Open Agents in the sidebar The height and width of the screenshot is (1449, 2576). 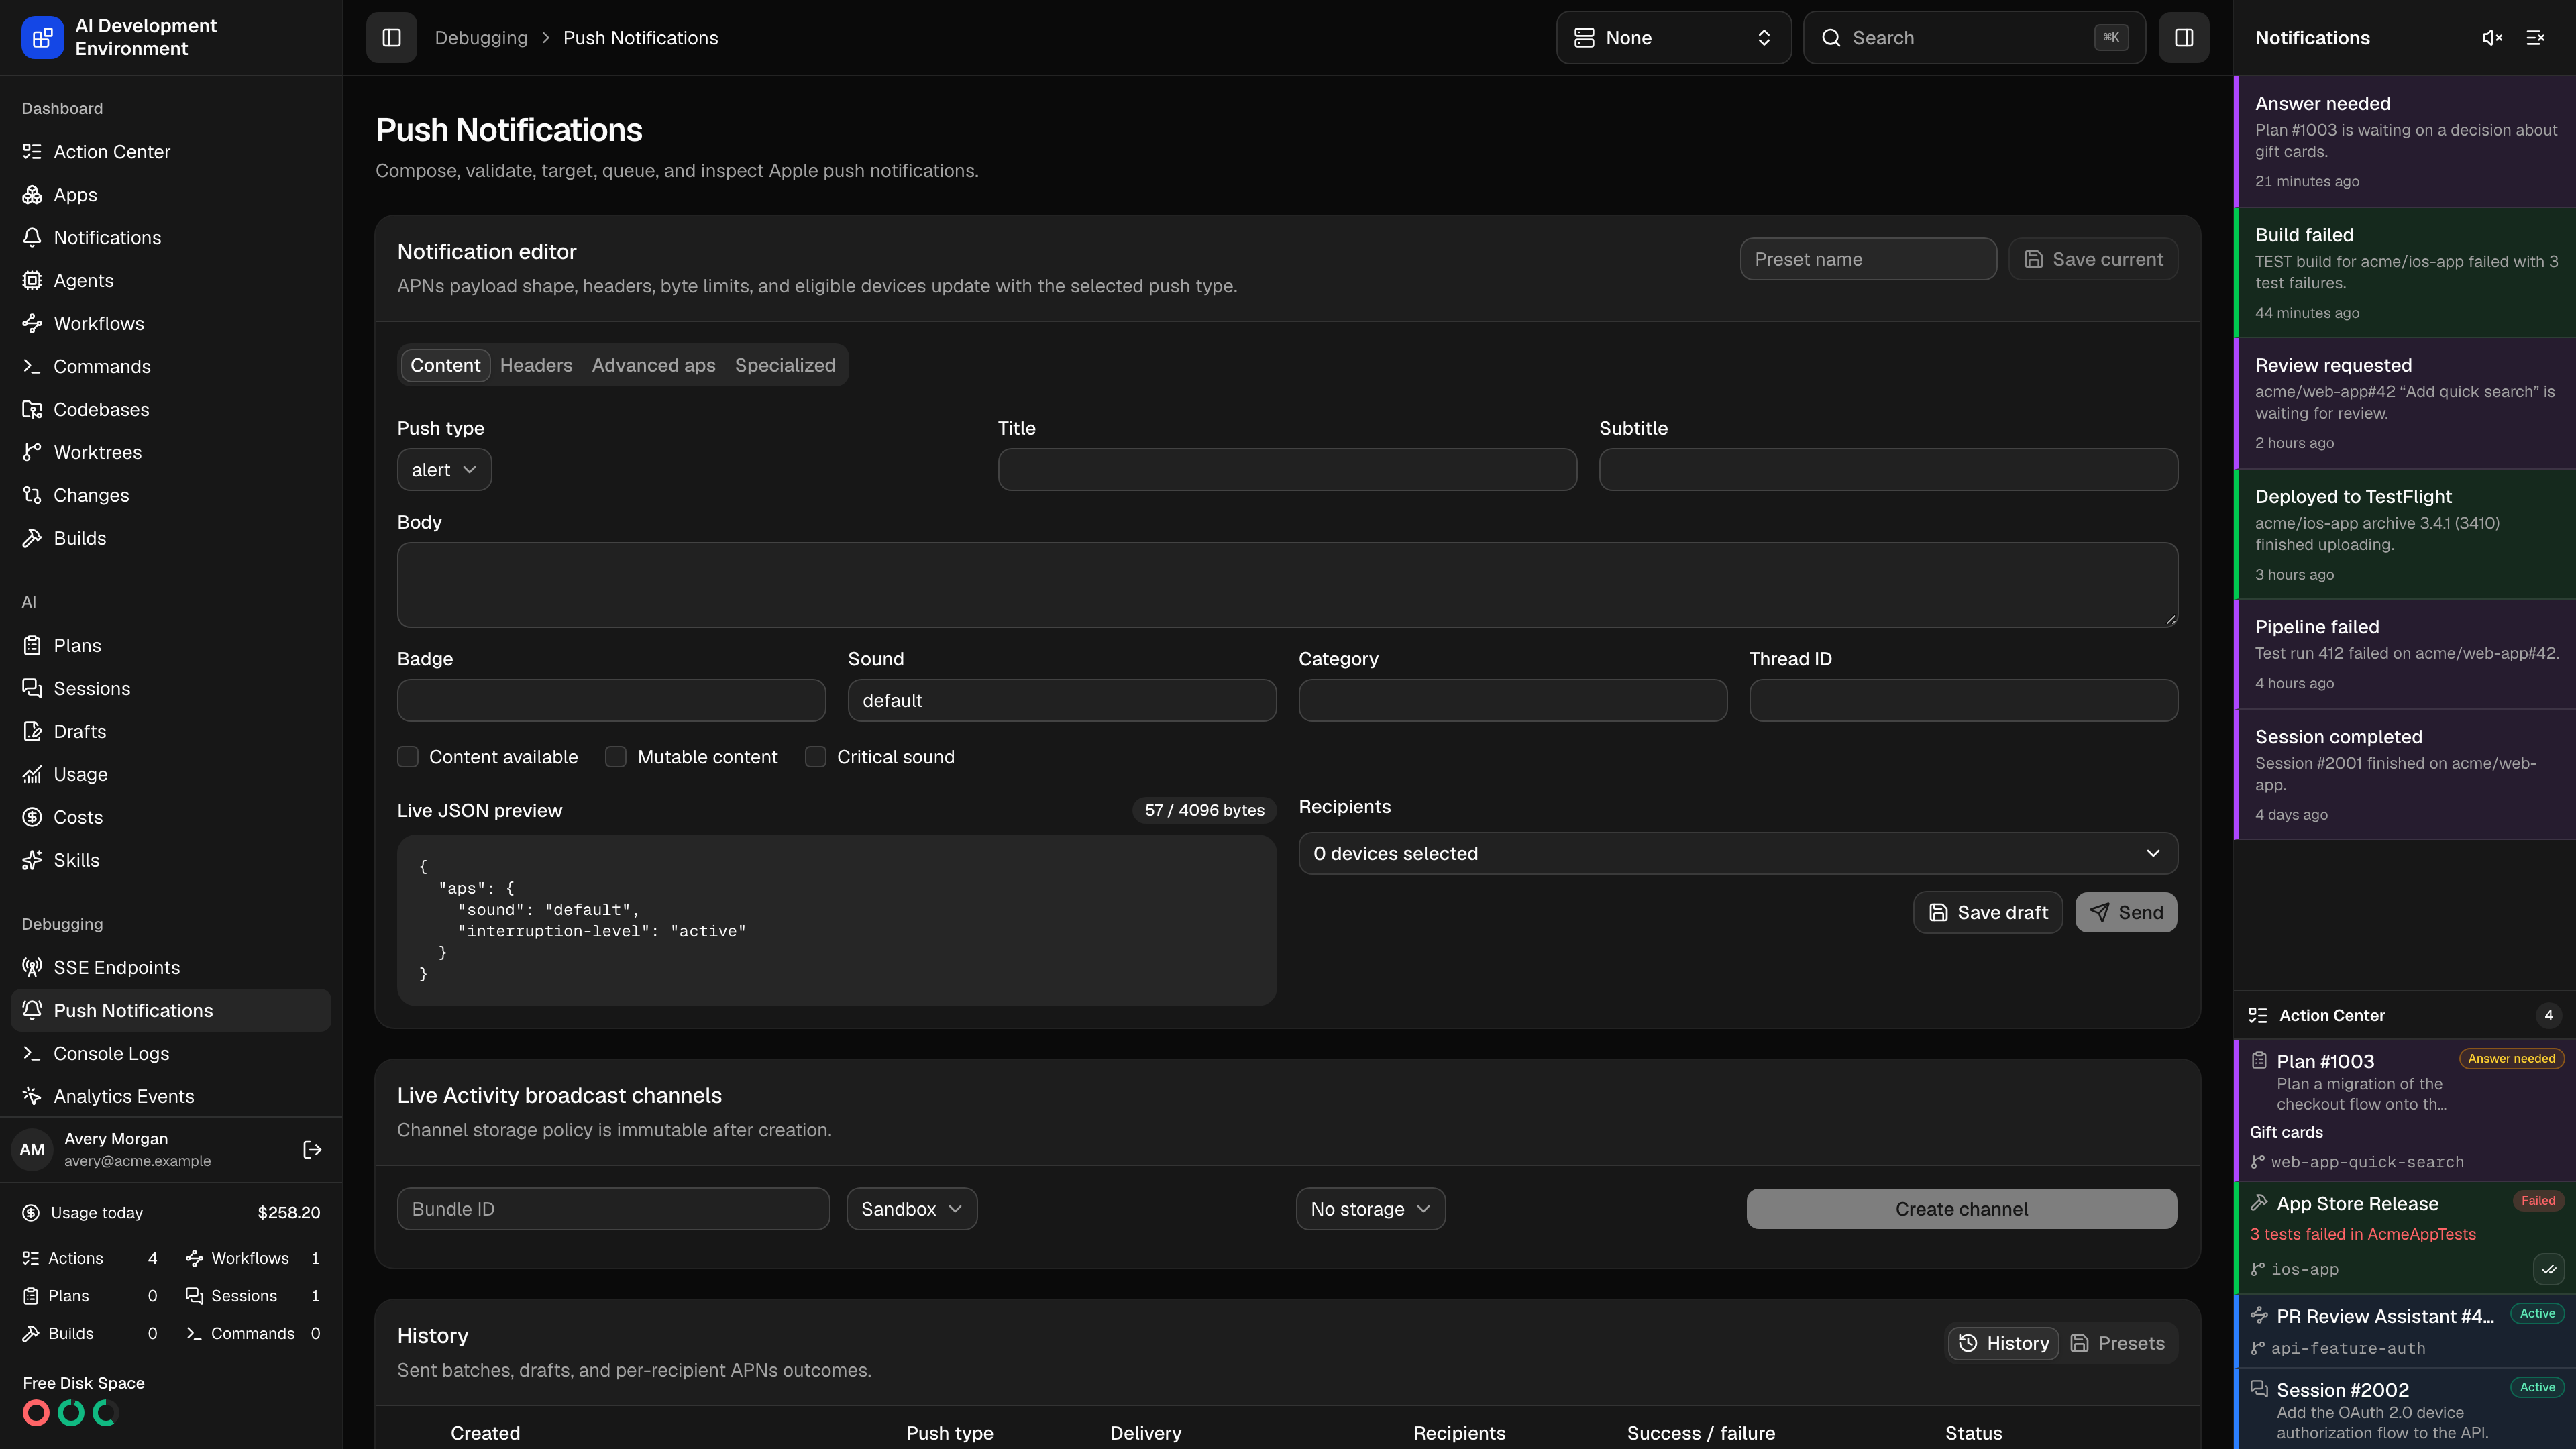[171, 281]
